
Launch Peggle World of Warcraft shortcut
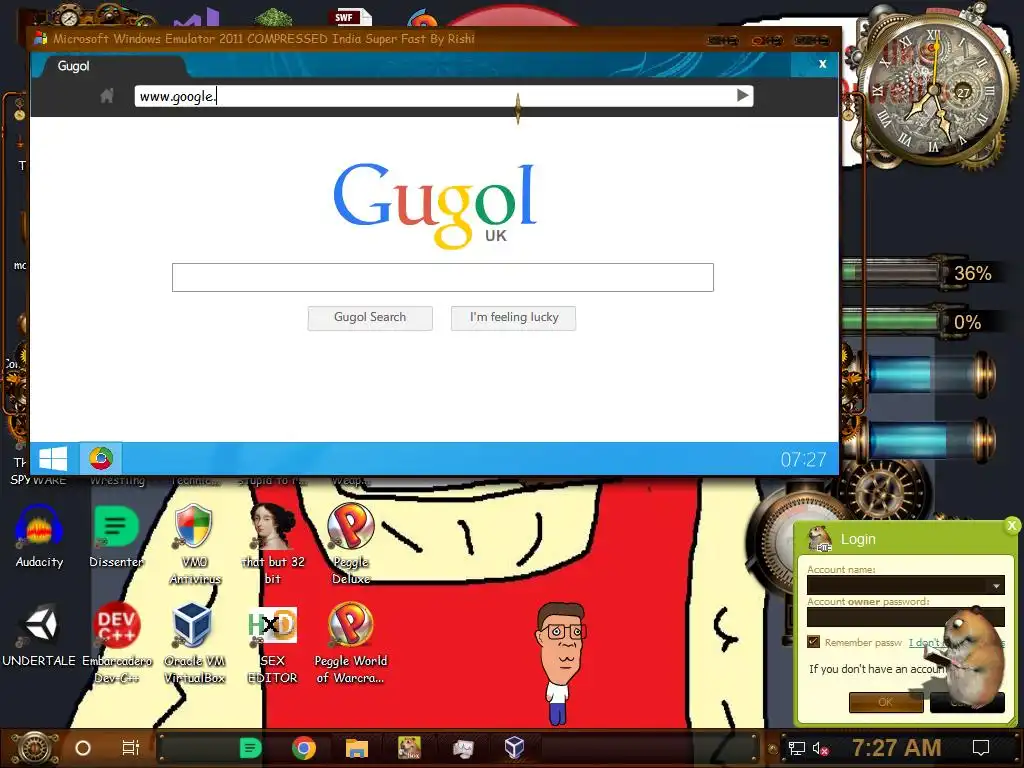351,643
